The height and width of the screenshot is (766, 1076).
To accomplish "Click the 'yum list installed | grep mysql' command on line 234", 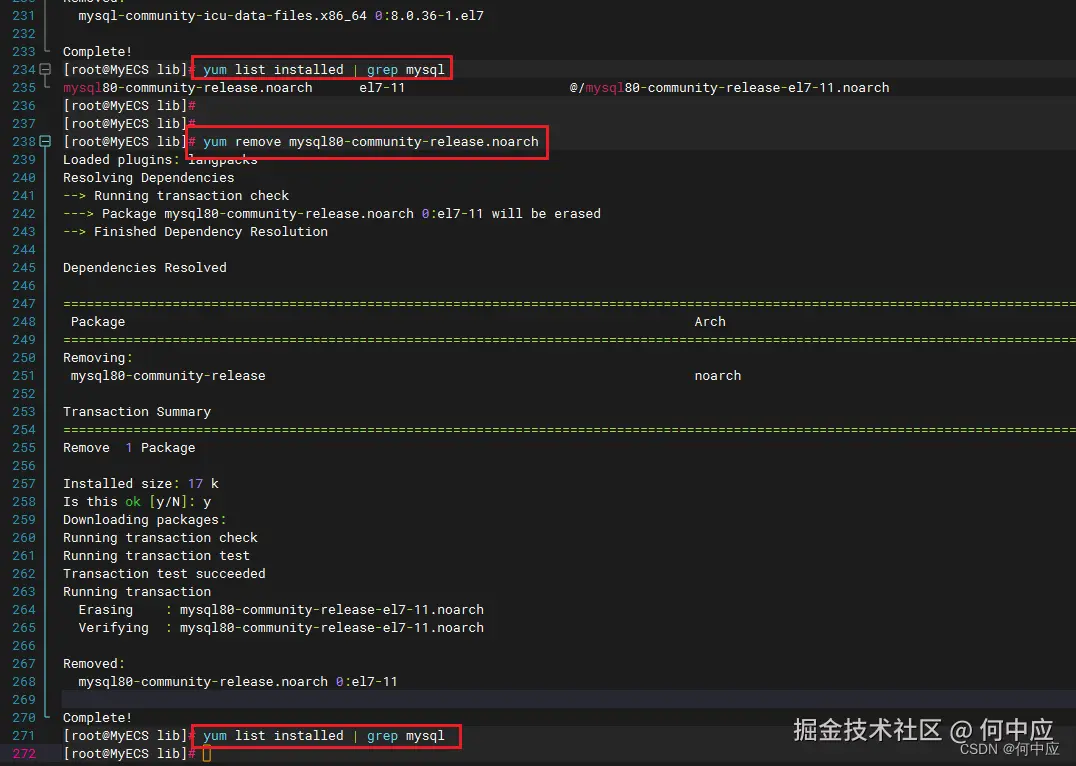I will 324,69.
